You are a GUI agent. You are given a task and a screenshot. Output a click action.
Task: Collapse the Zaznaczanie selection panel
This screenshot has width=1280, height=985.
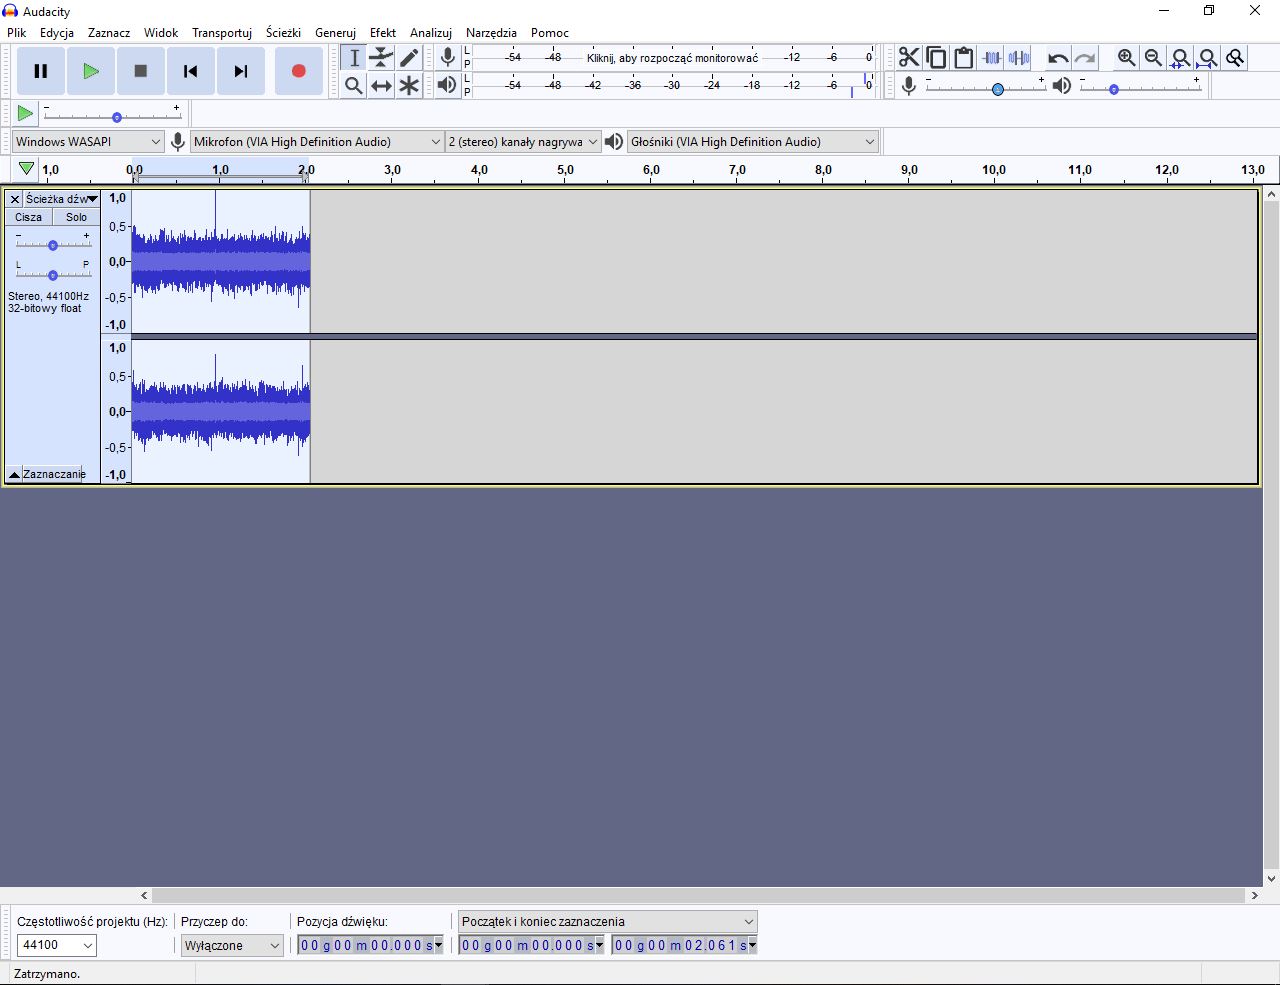tap(14, 473)
